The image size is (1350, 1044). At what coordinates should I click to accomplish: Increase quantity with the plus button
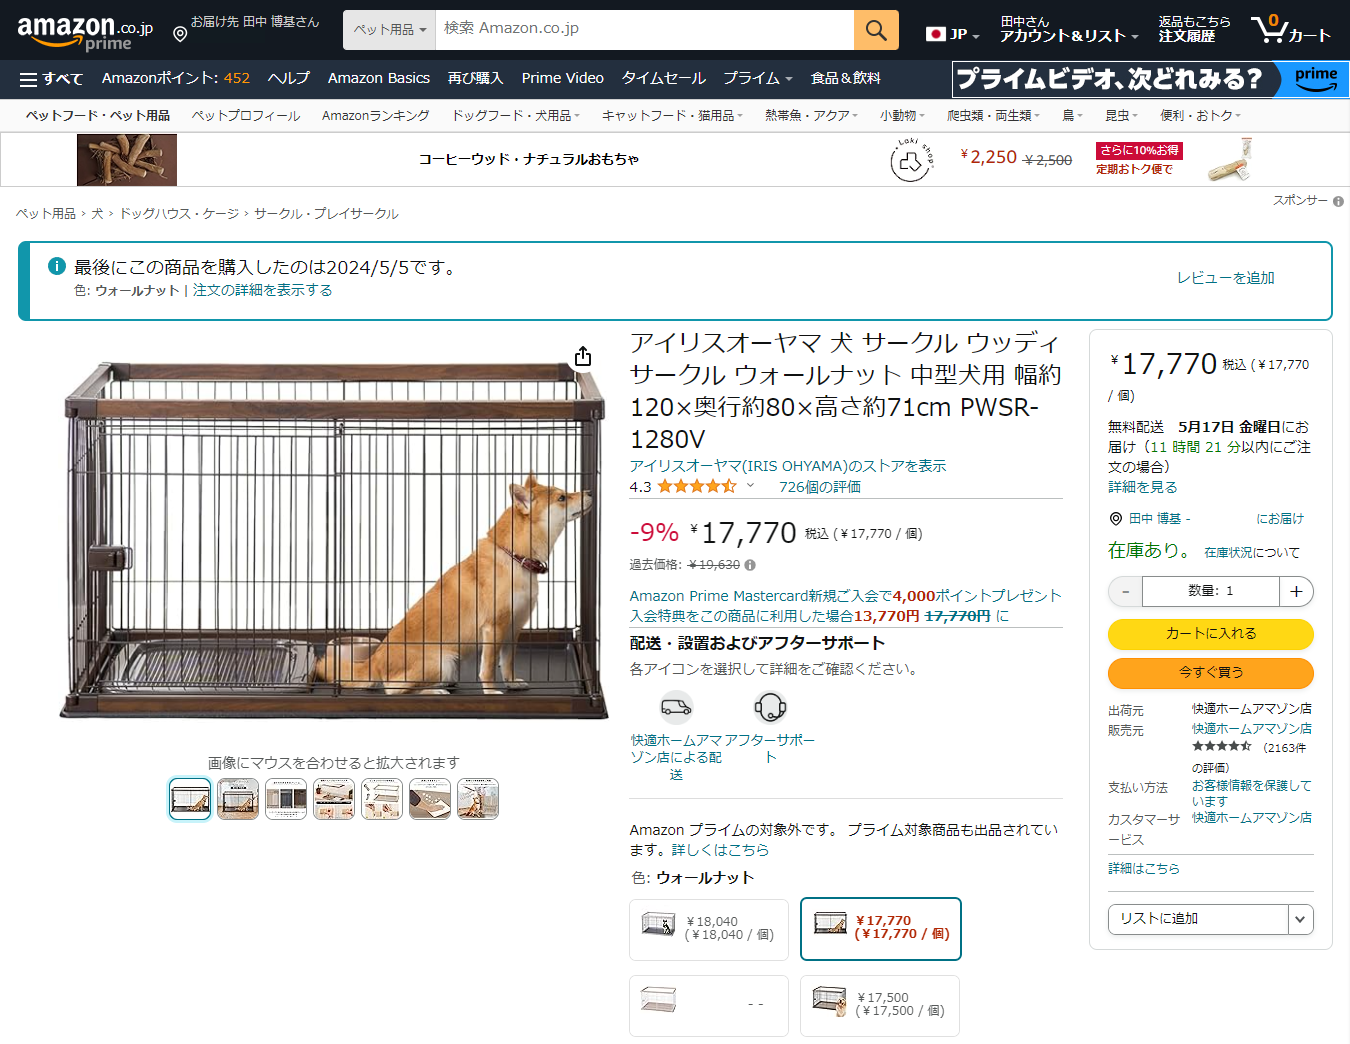[x=1296, y=591]
